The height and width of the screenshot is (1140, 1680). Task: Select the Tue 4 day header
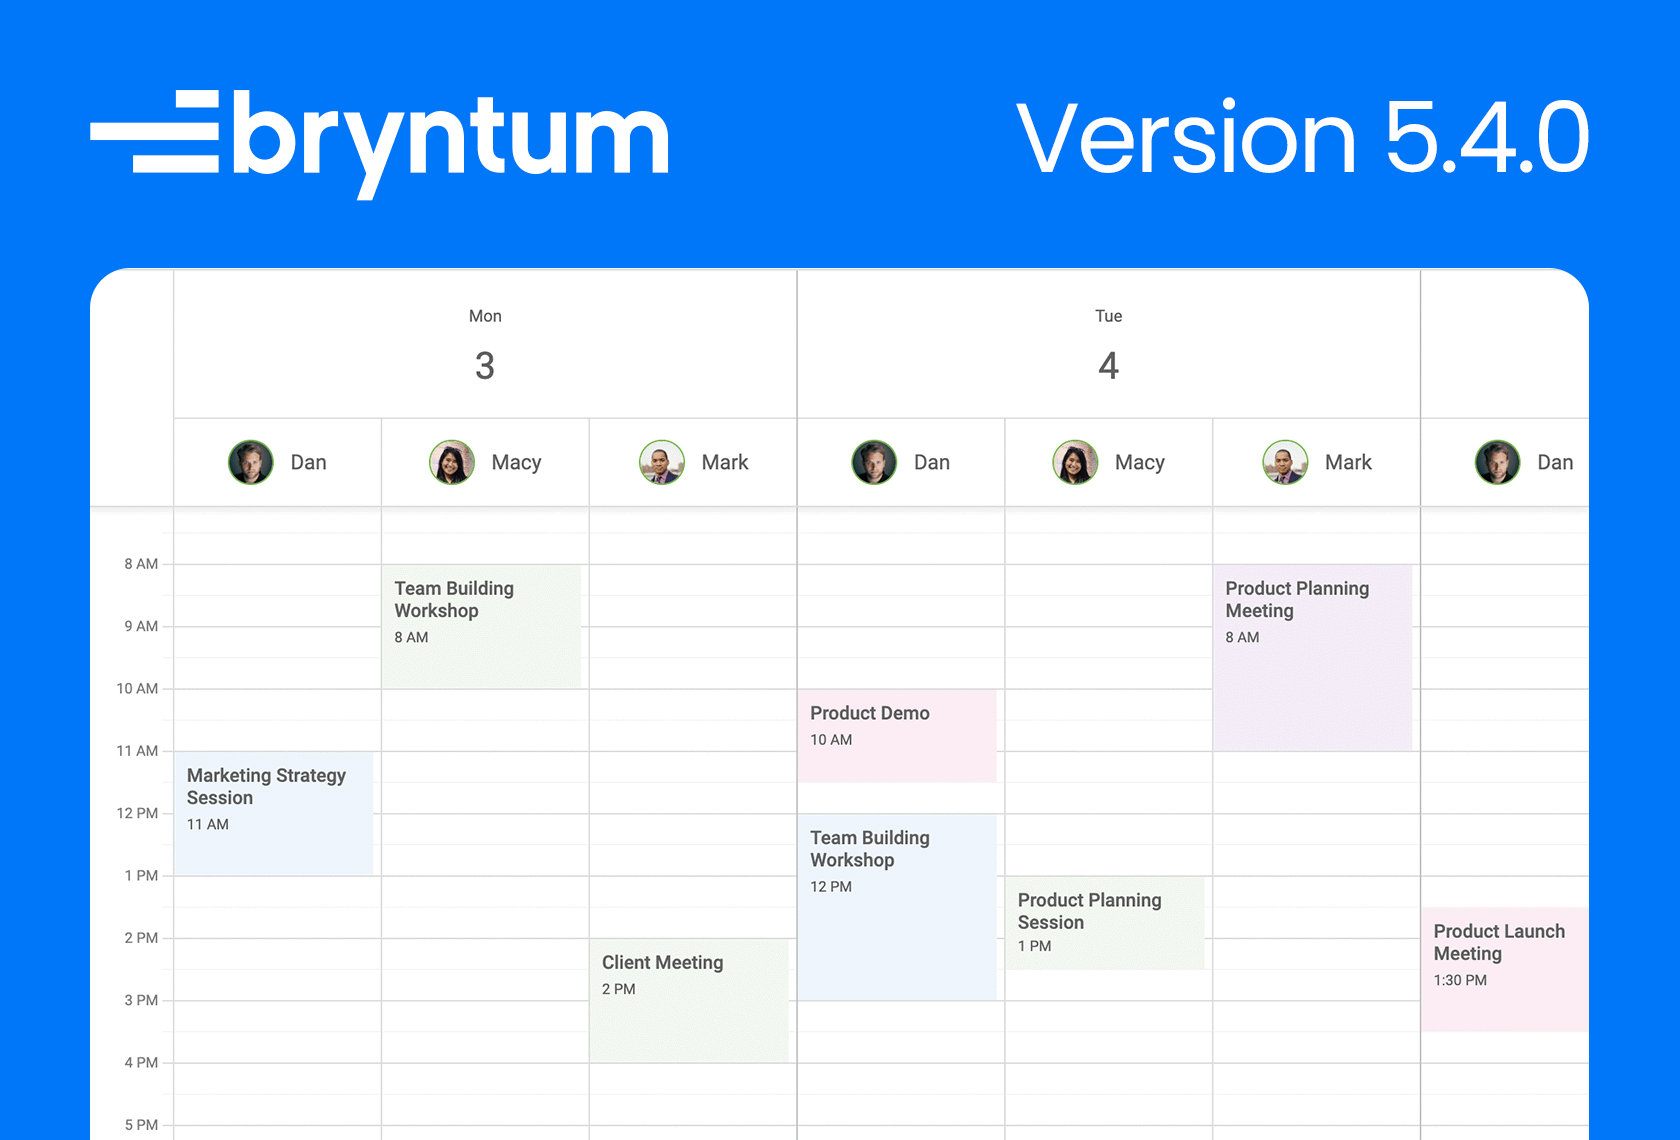click(1108, 345)
